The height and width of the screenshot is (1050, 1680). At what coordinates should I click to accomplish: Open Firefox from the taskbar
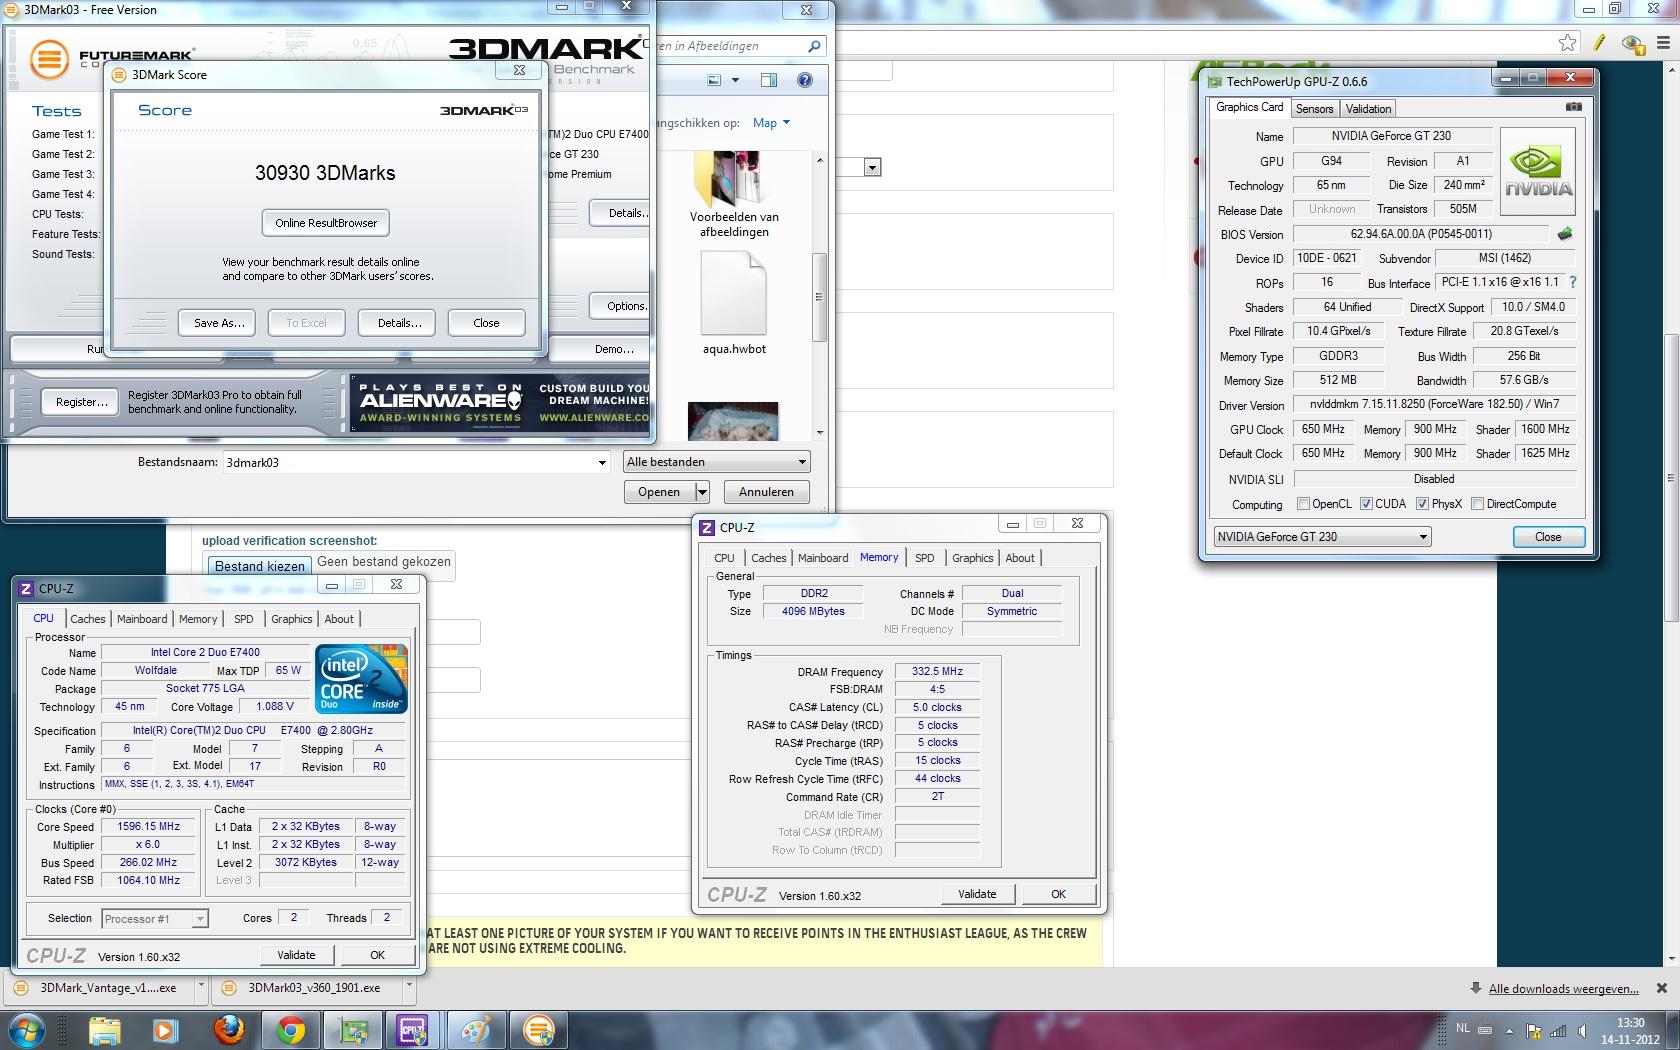229,1030
